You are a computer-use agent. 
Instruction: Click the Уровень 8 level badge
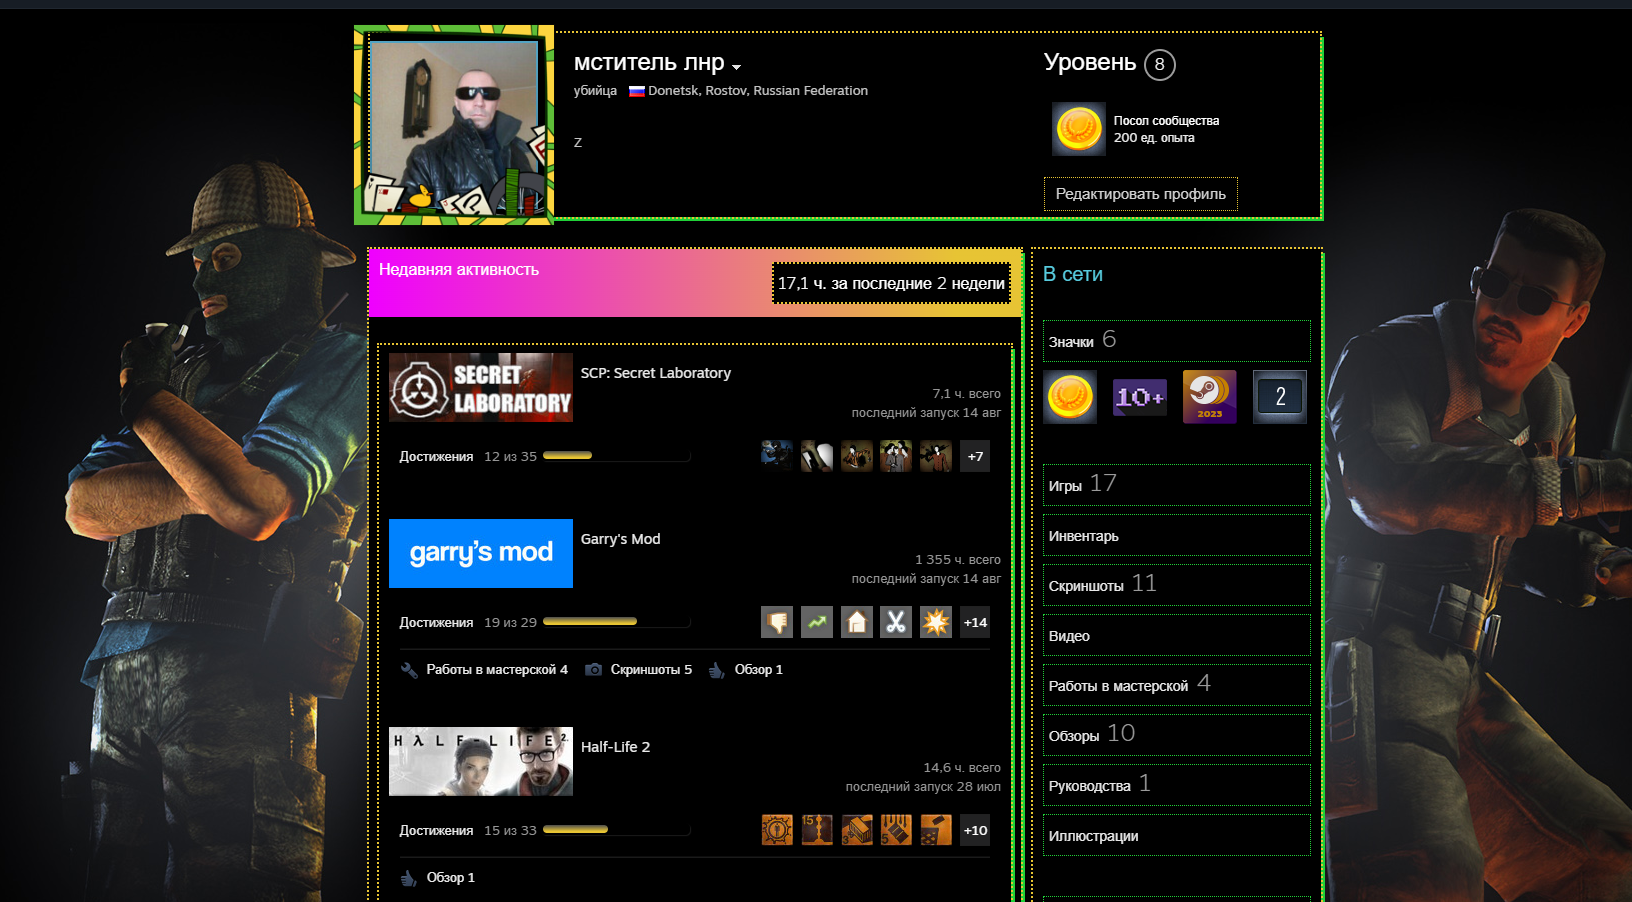click(1159, 64)
